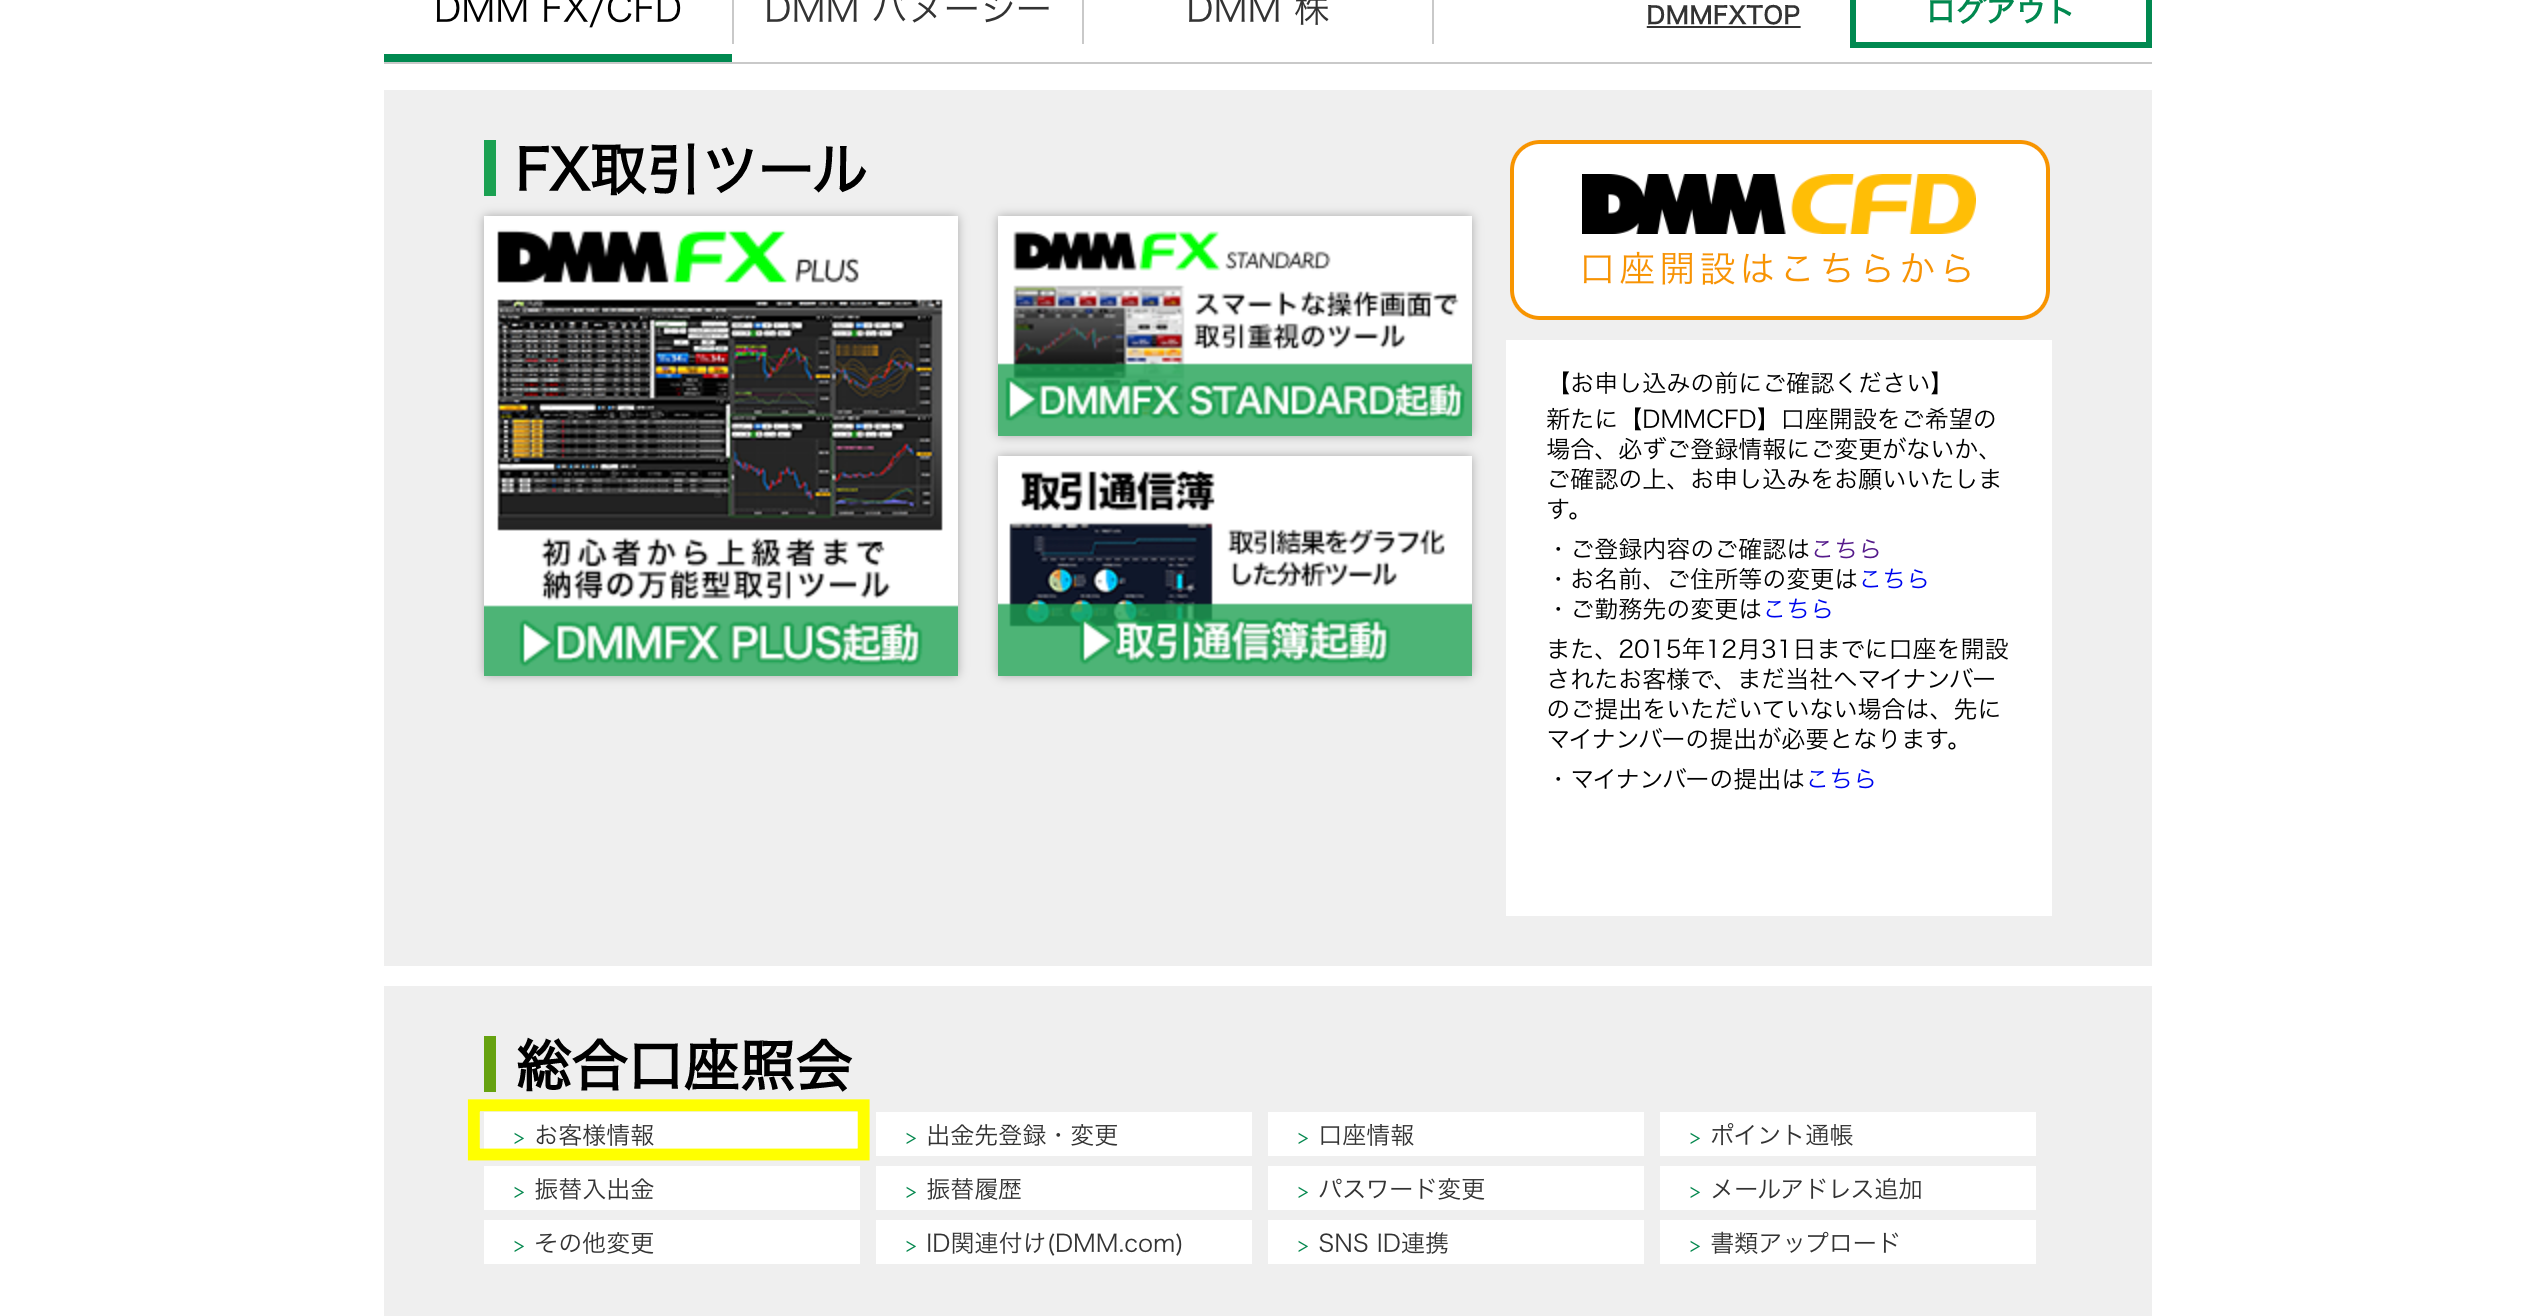This screenshot has width=2548, height=1316.
Task: Launch DMMFX STANDARD via the green button
Action: coord(1234,400)
